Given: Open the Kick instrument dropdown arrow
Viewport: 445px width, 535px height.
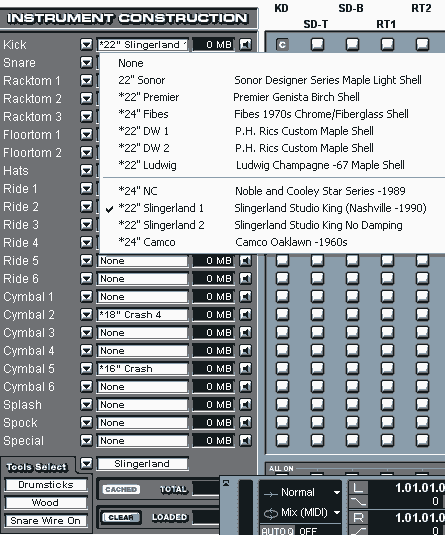Looking at the screenshot, I should pyautogui.click(x=86, y=44).
